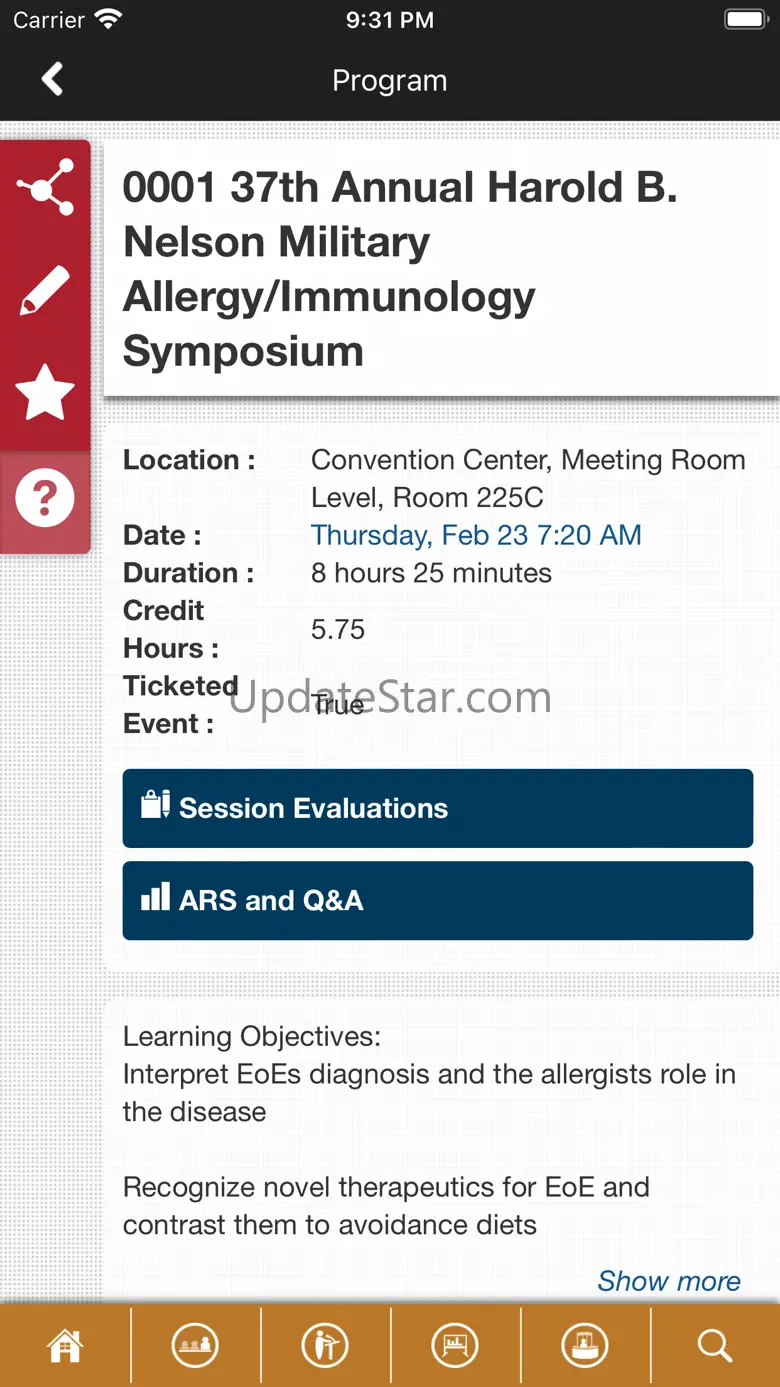Viewport: 780px width, 1387px height.
Task: Expand learning objectives with Show more
Action: coord(668,1281)
